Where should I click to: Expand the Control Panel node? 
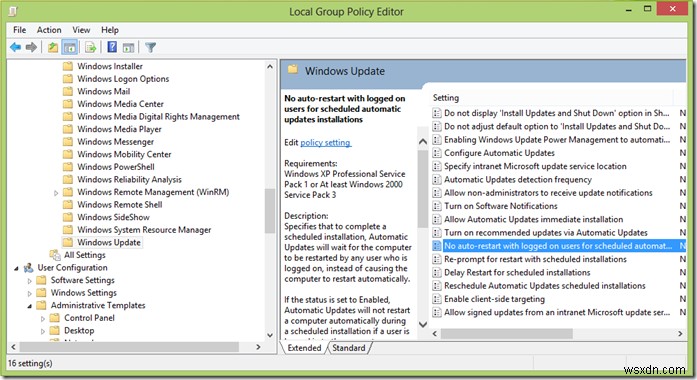43,319
